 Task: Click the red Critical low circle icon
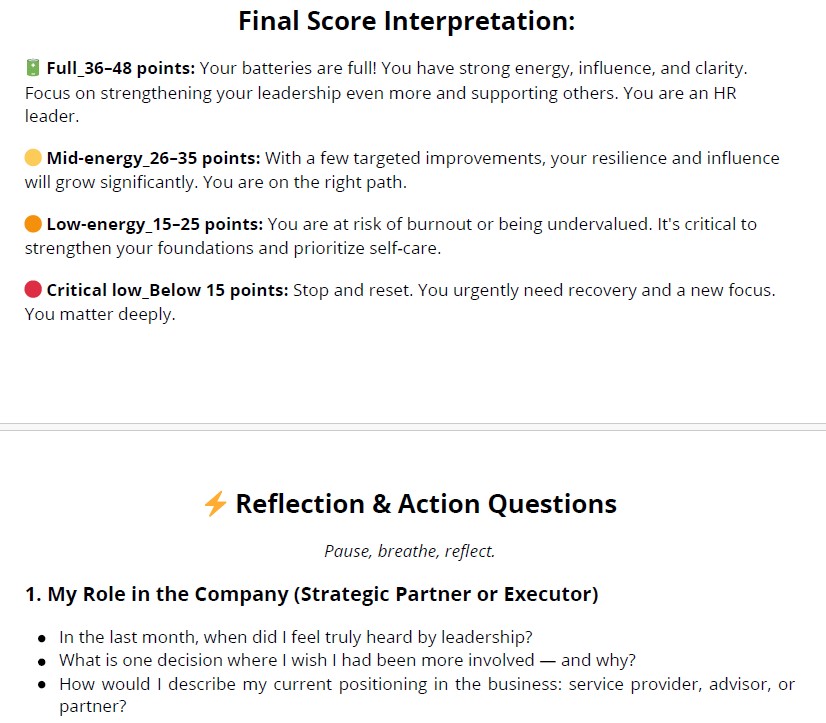33,290
